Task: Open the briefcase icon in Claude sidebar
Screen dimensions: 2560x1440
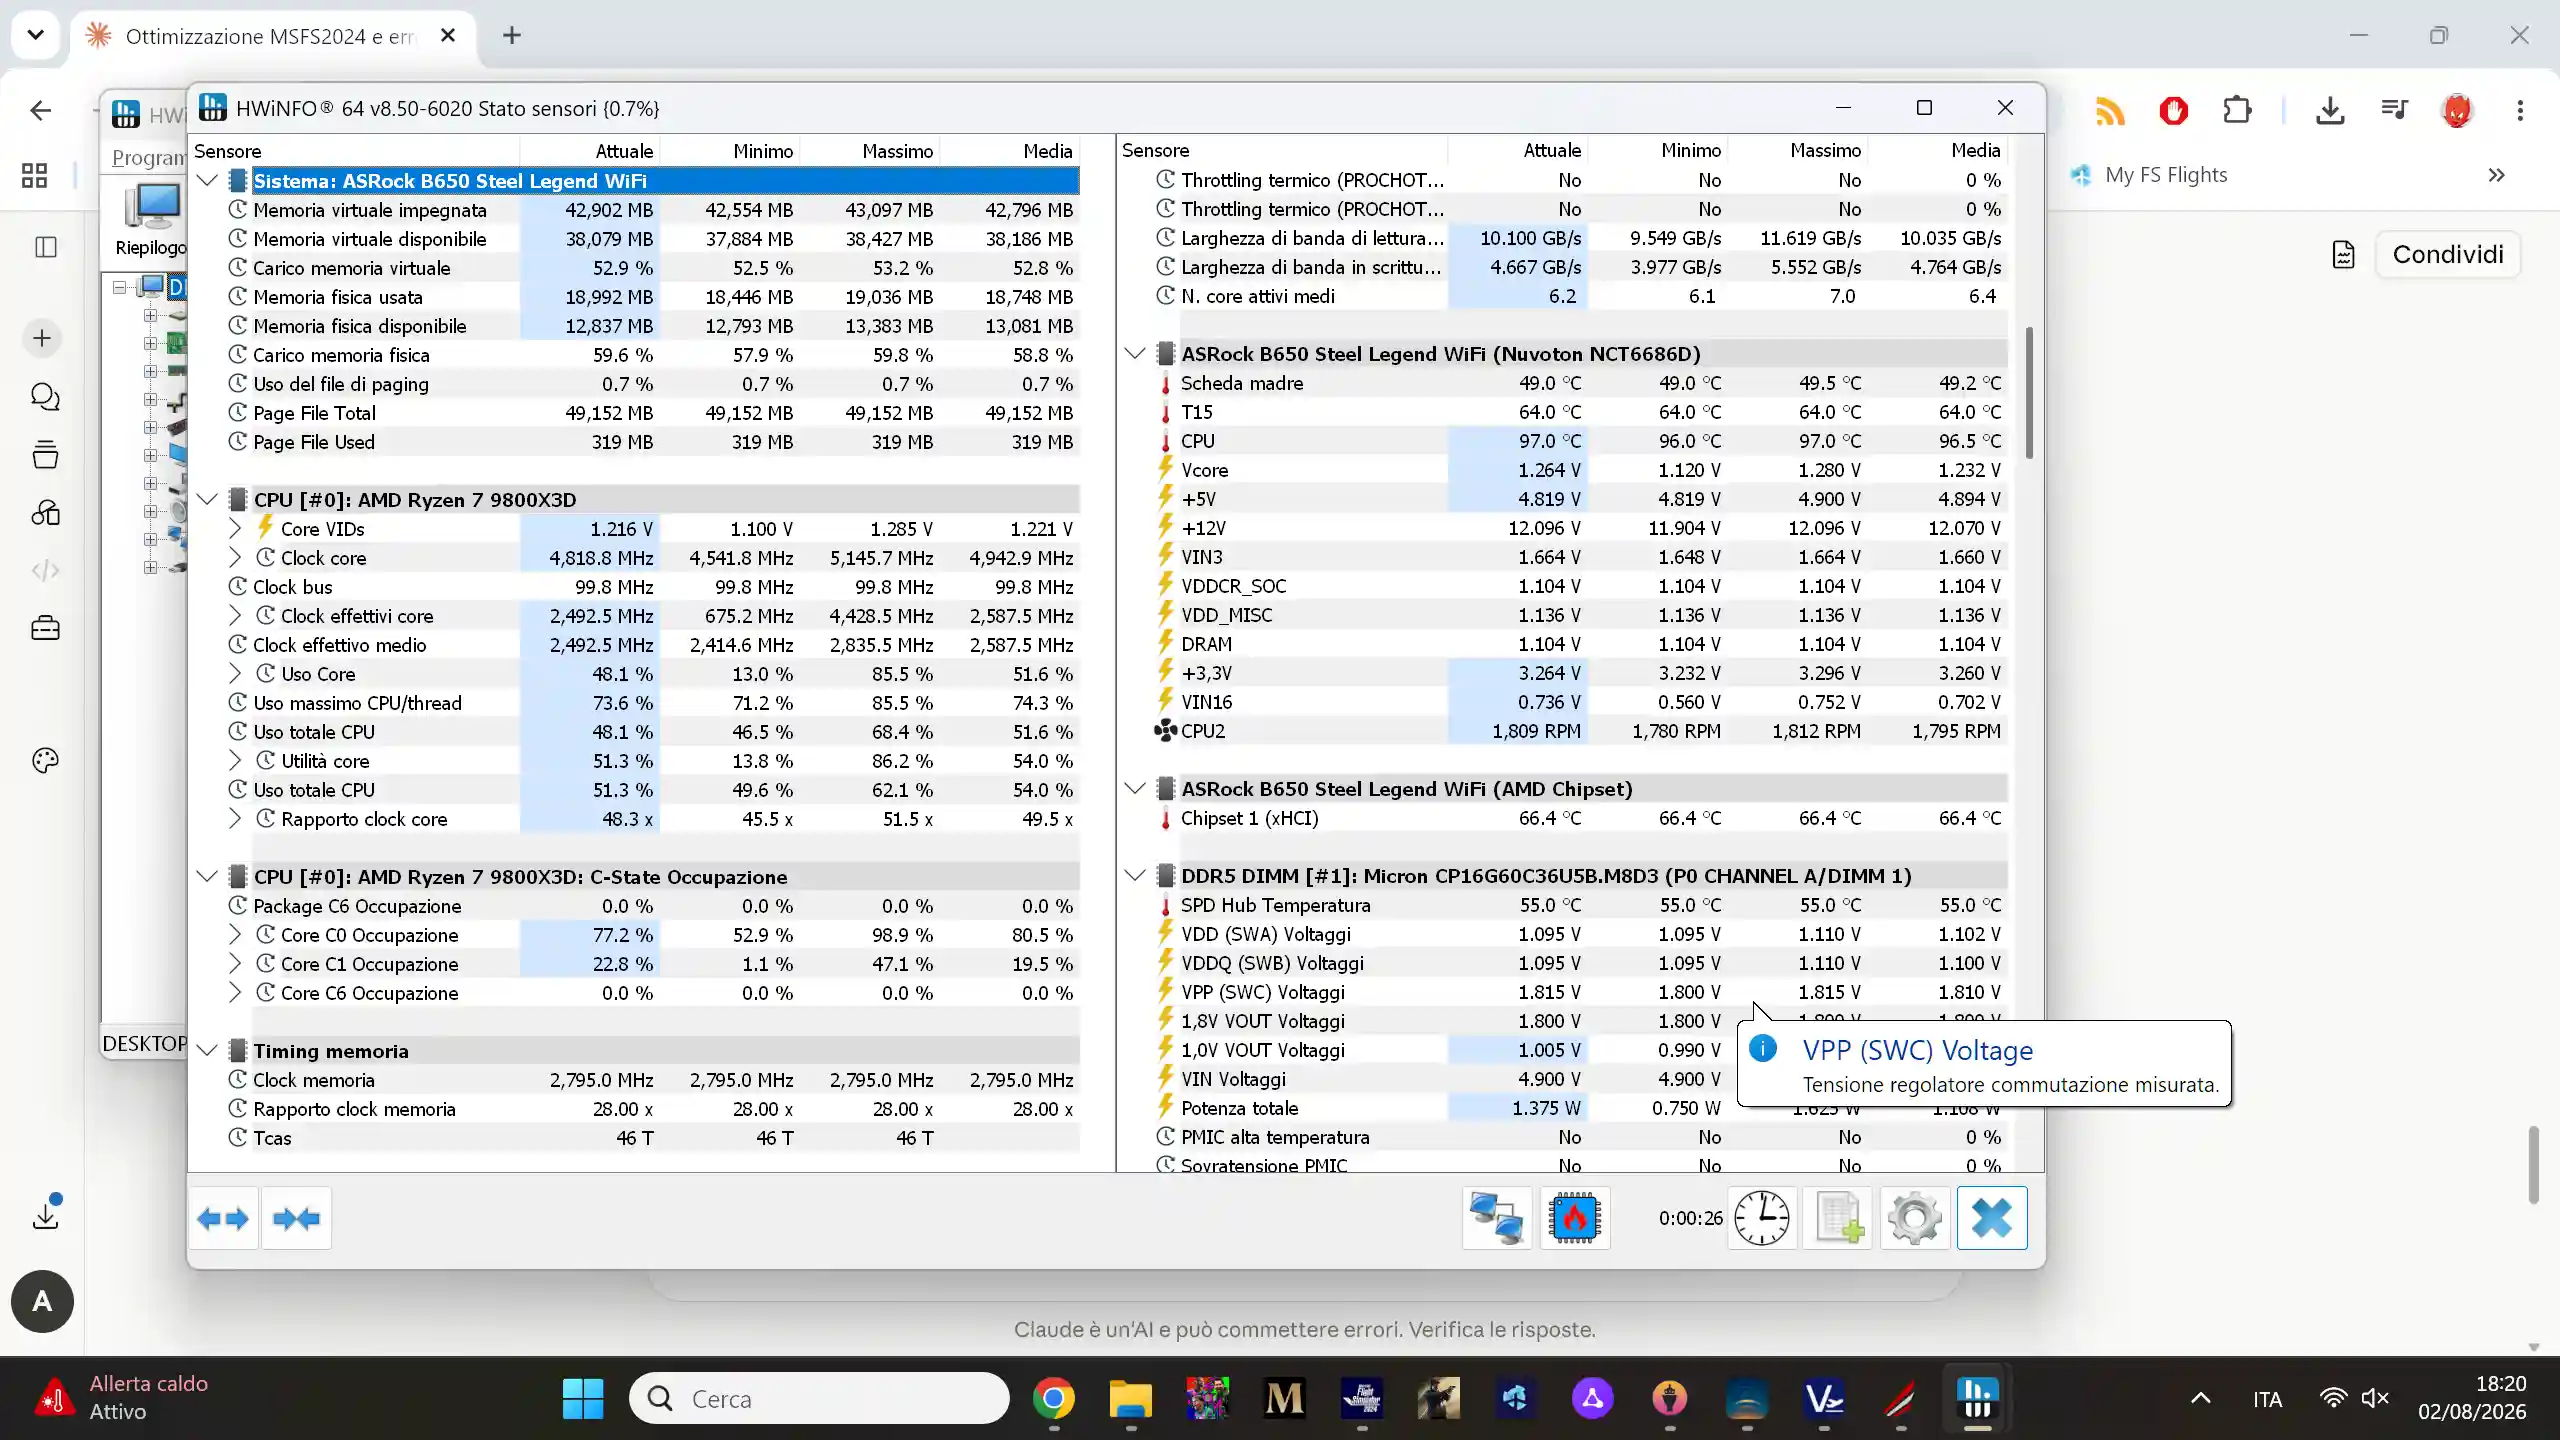Action: pos(46,628)
